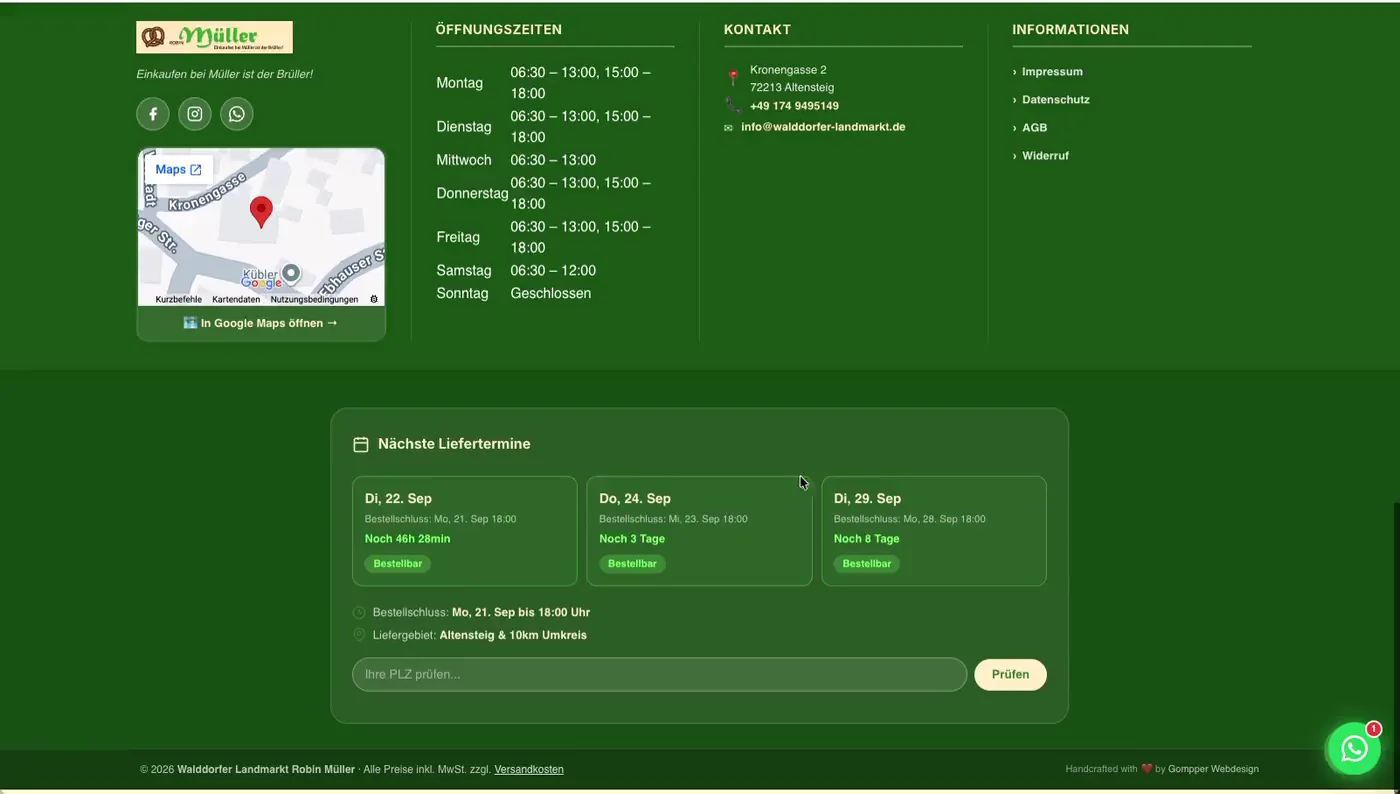Click the clock icon beside Bestellschluss
The image size is (1400, 794).
[x=359, y=612]
